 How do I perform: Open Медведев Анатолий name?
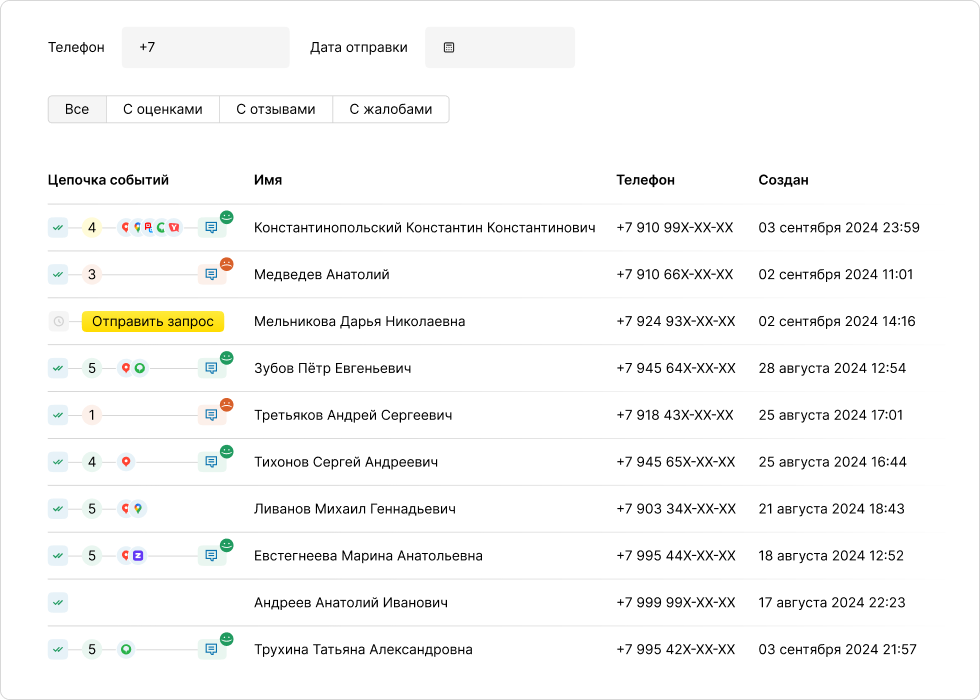321,274
